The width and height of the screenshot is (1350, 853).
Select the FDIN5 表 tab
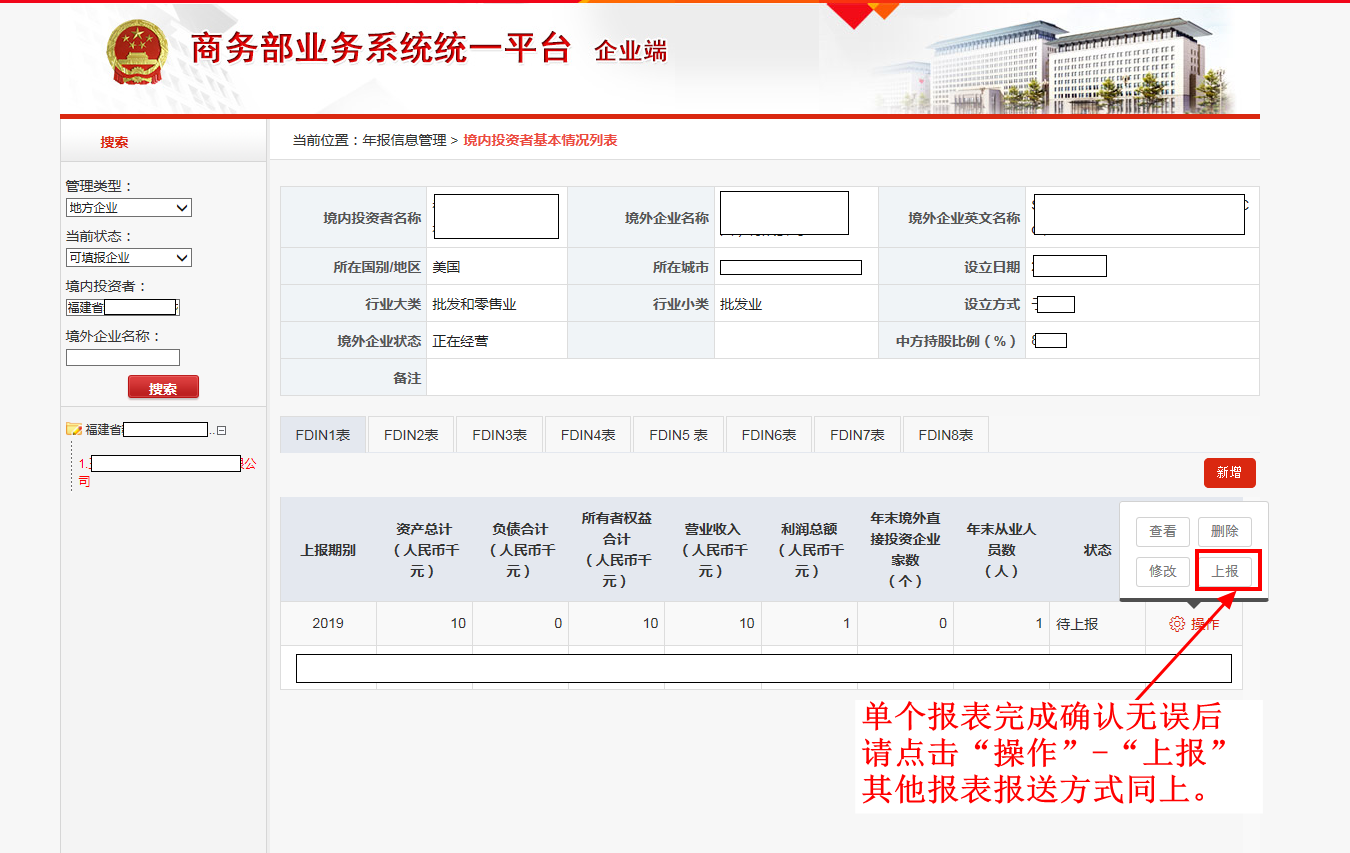pyautogui.click(x=678, y=435)
